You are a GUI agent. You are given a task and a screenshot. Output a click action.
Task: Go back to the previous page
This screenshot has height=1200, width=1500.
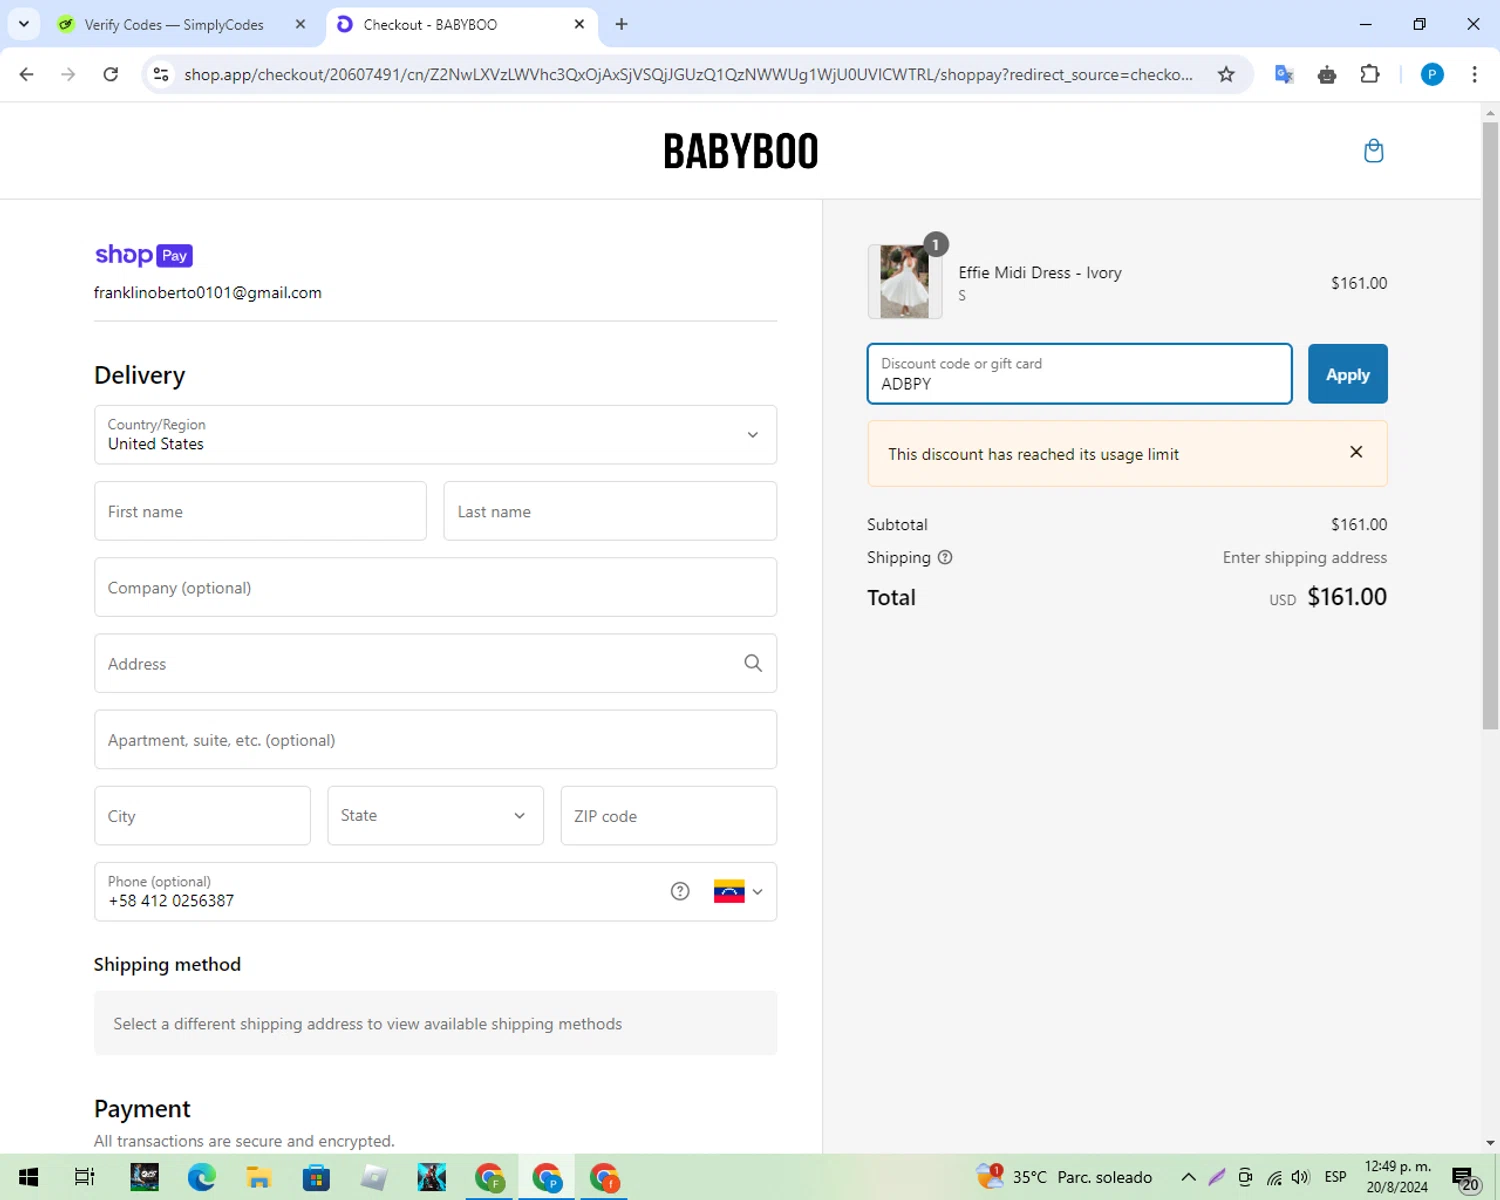[27, 74]
